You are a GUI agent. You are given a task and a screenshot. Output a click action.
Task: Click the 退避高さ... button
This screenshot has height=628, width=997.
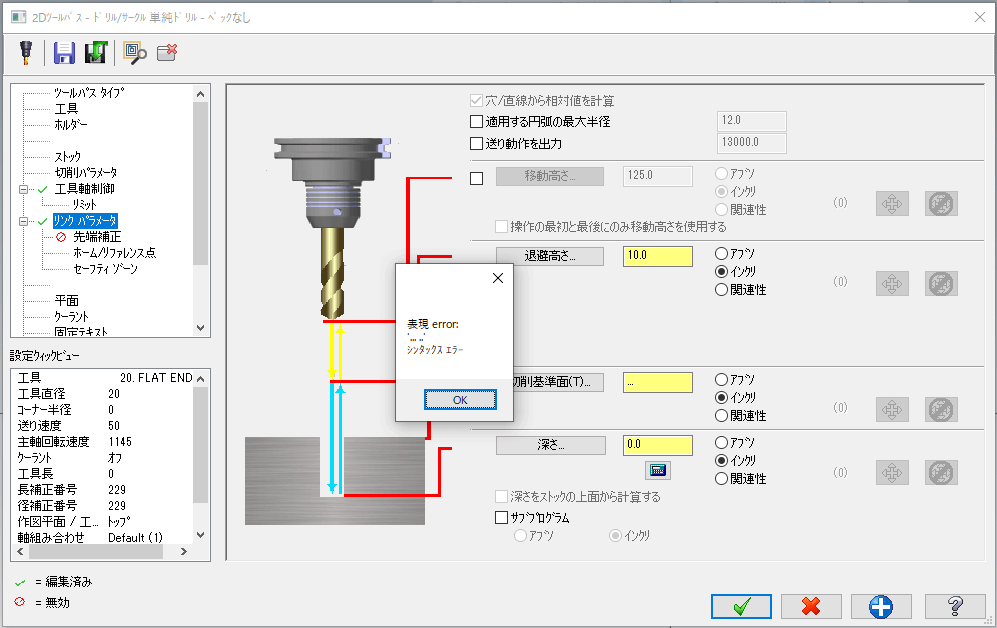(x=550, y=256)
